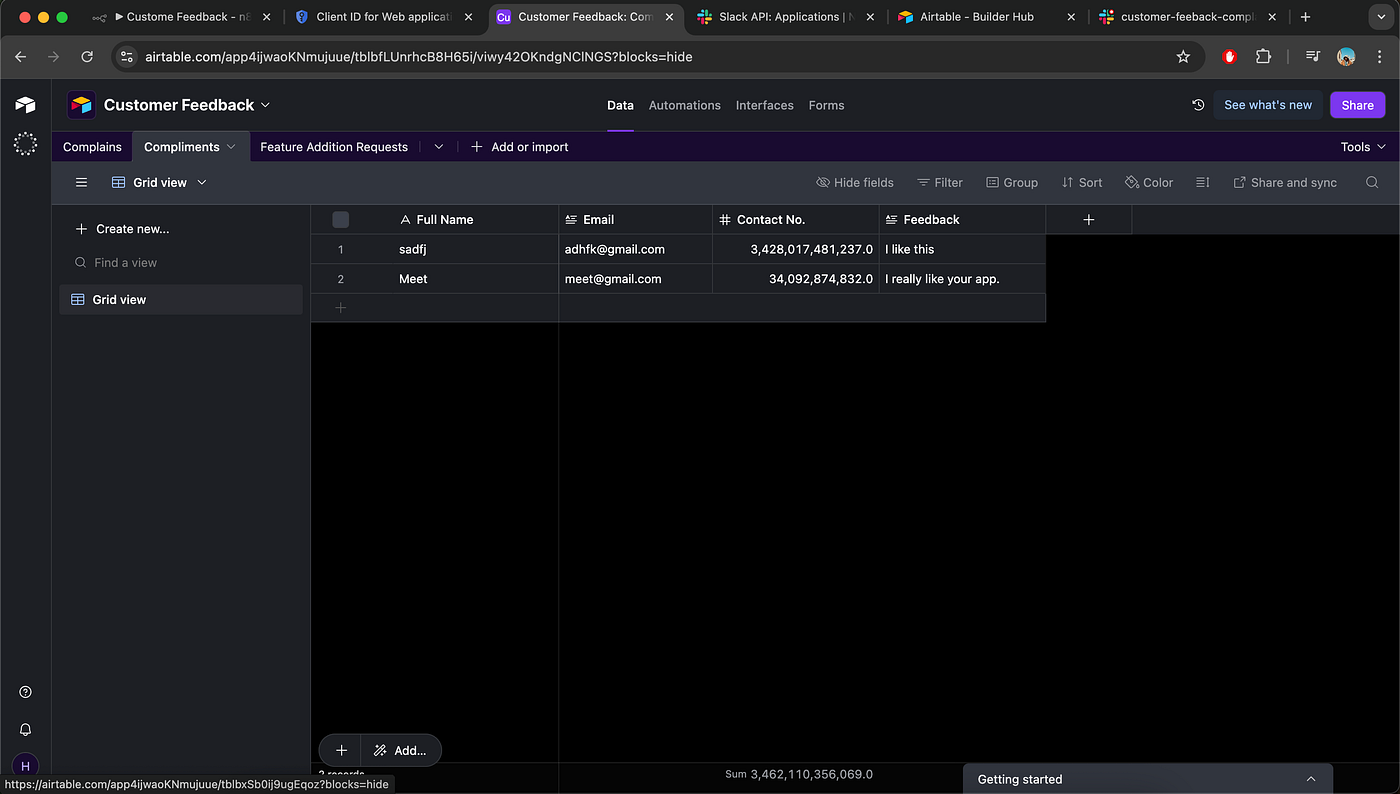The image size is (1400, 794).
Task: Open the account avatar labeled H
Action: 25,766
